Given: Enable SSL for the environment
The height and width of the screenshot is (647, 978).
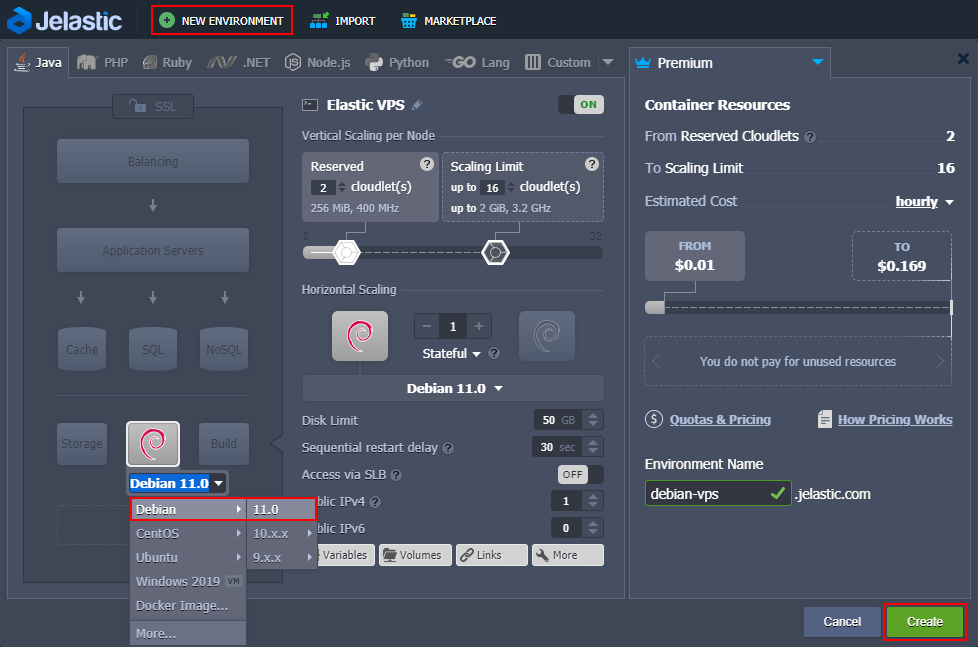Looking at the screenshot, I should 153,106.
